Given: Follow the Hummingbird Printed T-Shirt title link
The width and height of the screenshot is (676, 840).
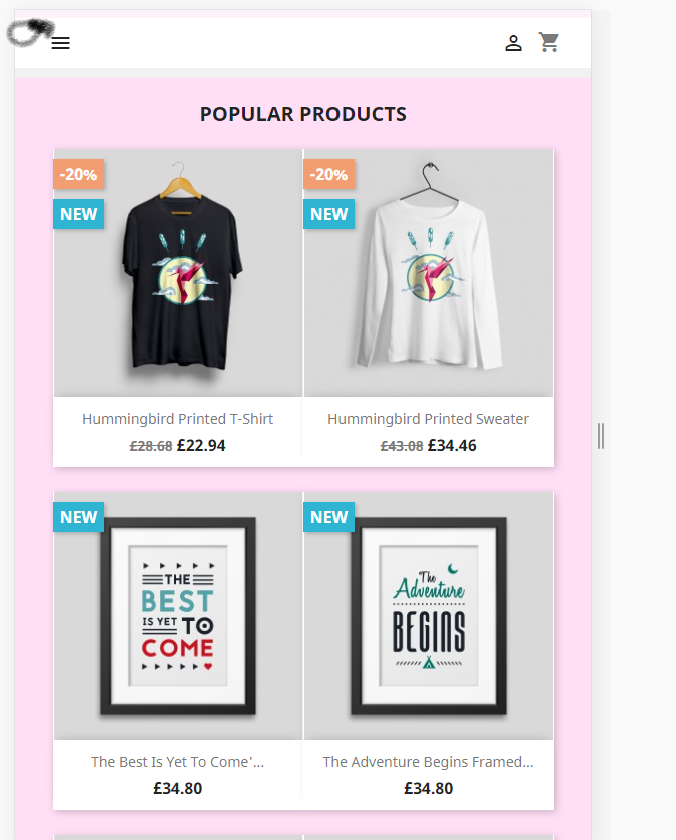Looking at the screenshot, I should click(x=177, y=419).
